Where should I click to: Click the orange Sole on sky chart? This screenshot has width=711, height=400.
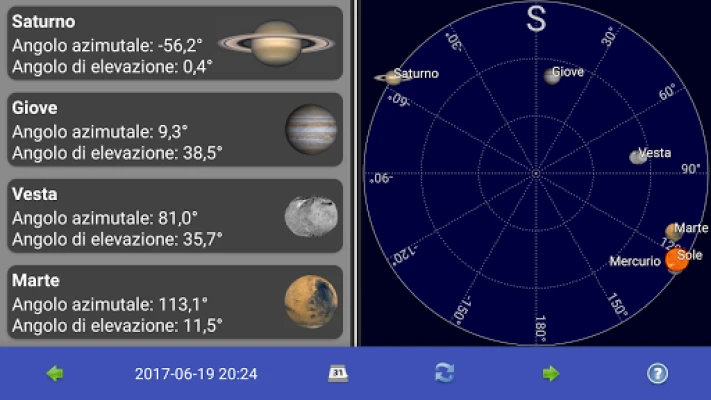(677, 259)
